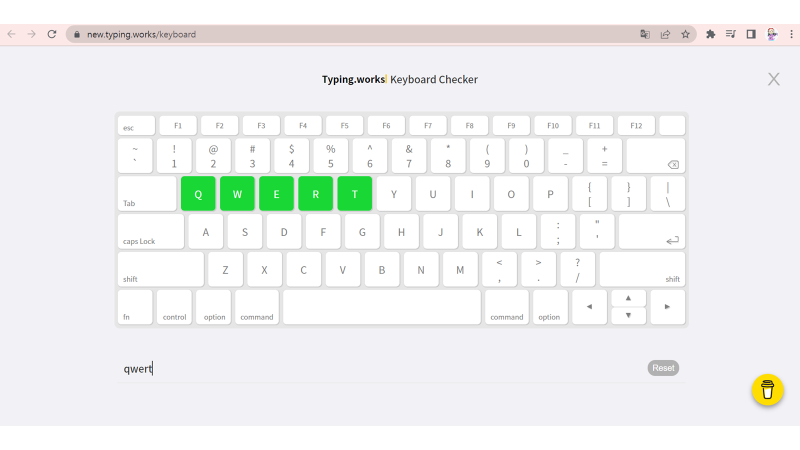Click the G key
Viewport: 800px width, 450px height.
click(362, 232)
